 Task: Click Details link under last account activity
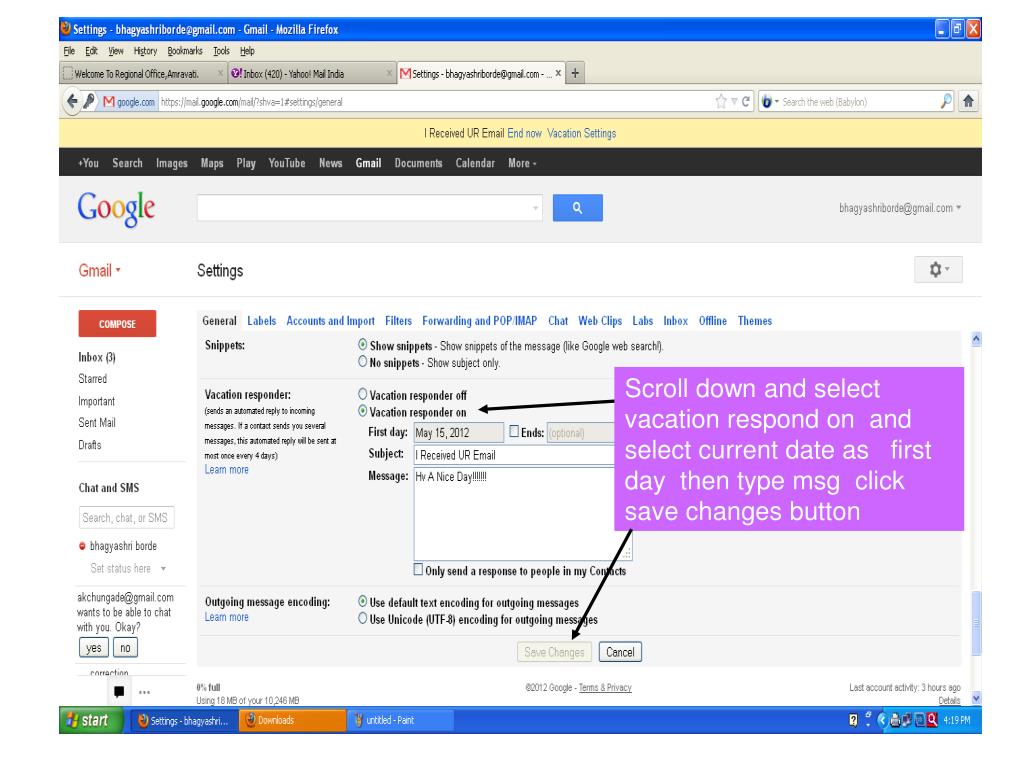[950, 700]
